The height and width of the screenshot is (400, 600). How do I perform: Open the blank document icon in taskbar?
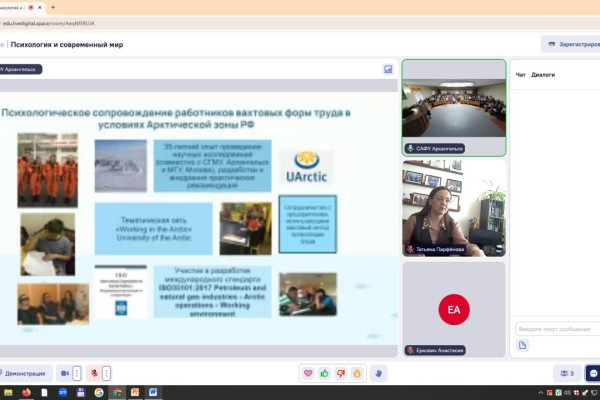44,392
